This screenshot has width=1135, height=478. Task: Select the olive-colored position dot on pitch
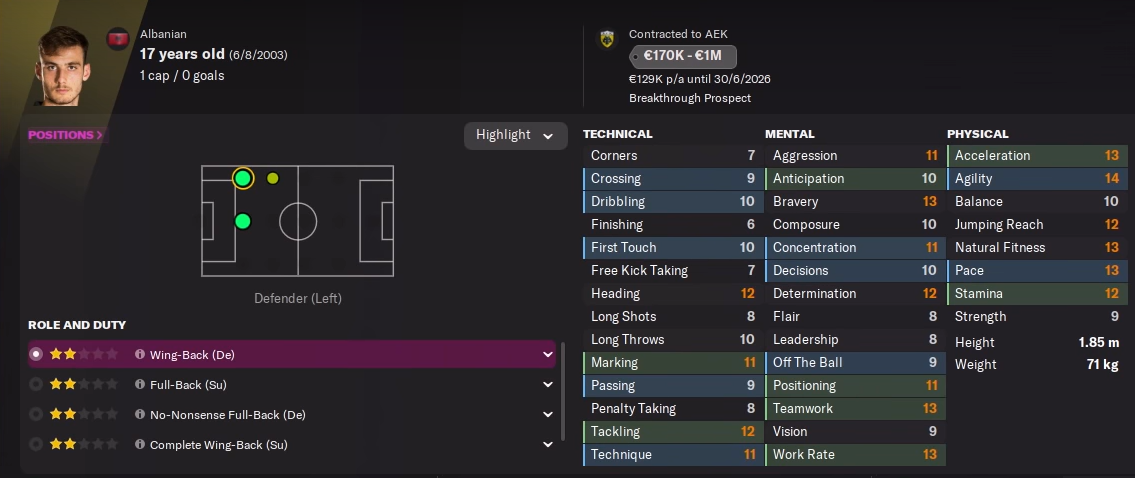pyautogui.click(x=273, y=178)
